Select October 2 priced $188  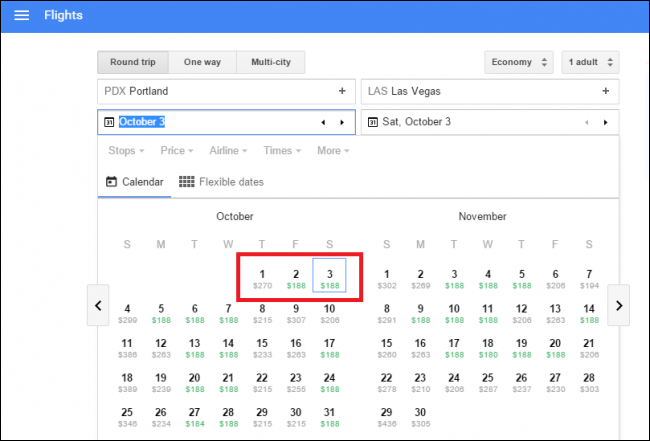click(x=296, y=279)
